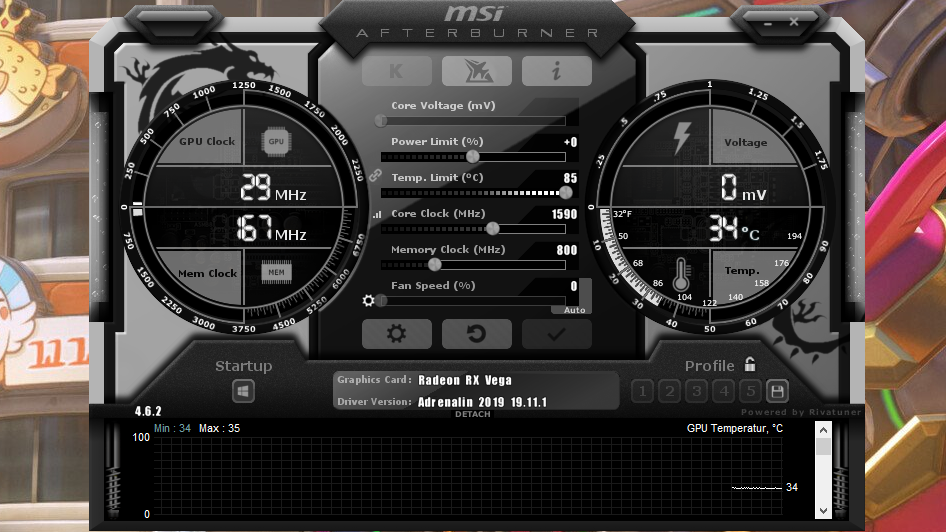This screenshot has width=946, height=532.
Task: Click the 29 MHz GPU clock readout
Action: (x=273, y=188)
